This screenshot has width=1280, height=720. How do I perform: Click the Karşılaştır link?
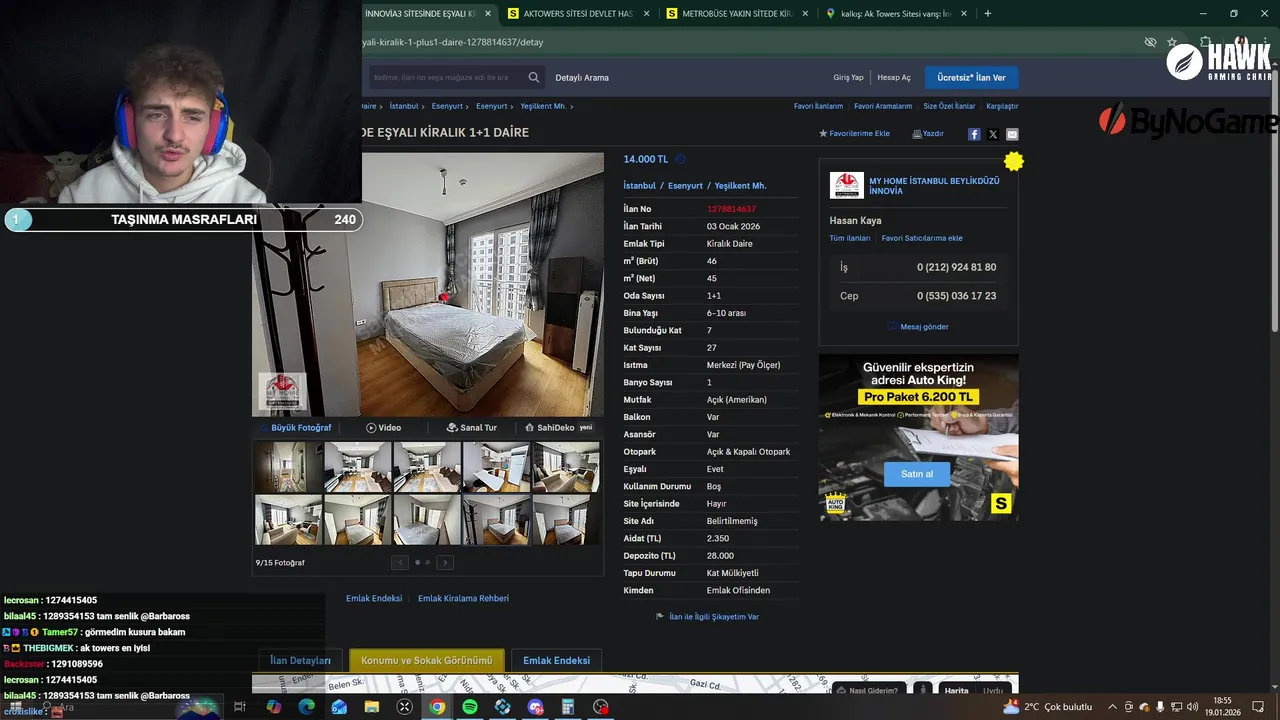point(1002,106)
